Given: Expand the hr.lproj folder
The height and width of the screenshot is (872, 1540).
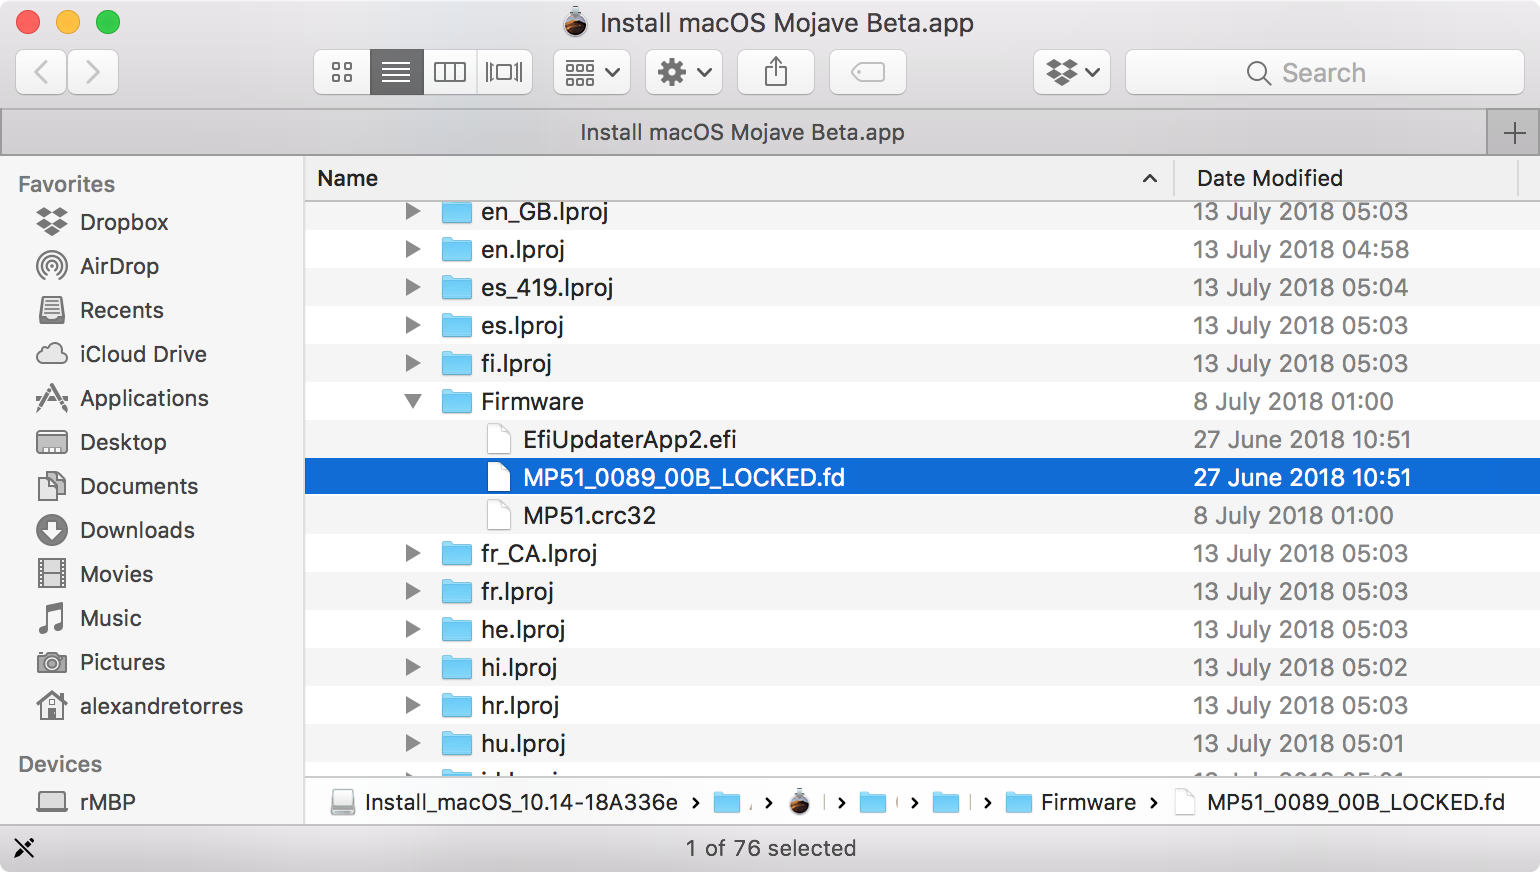Looking at the screenshot, I should [413, 705].
